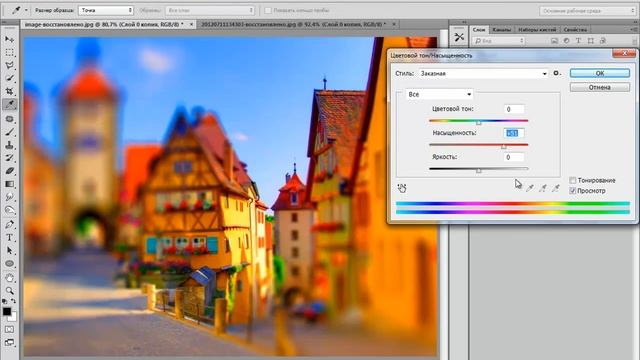The width and height of the screenshot is (640, 360).
Task: Swap foreground and background colors
Action: [13, 301]
